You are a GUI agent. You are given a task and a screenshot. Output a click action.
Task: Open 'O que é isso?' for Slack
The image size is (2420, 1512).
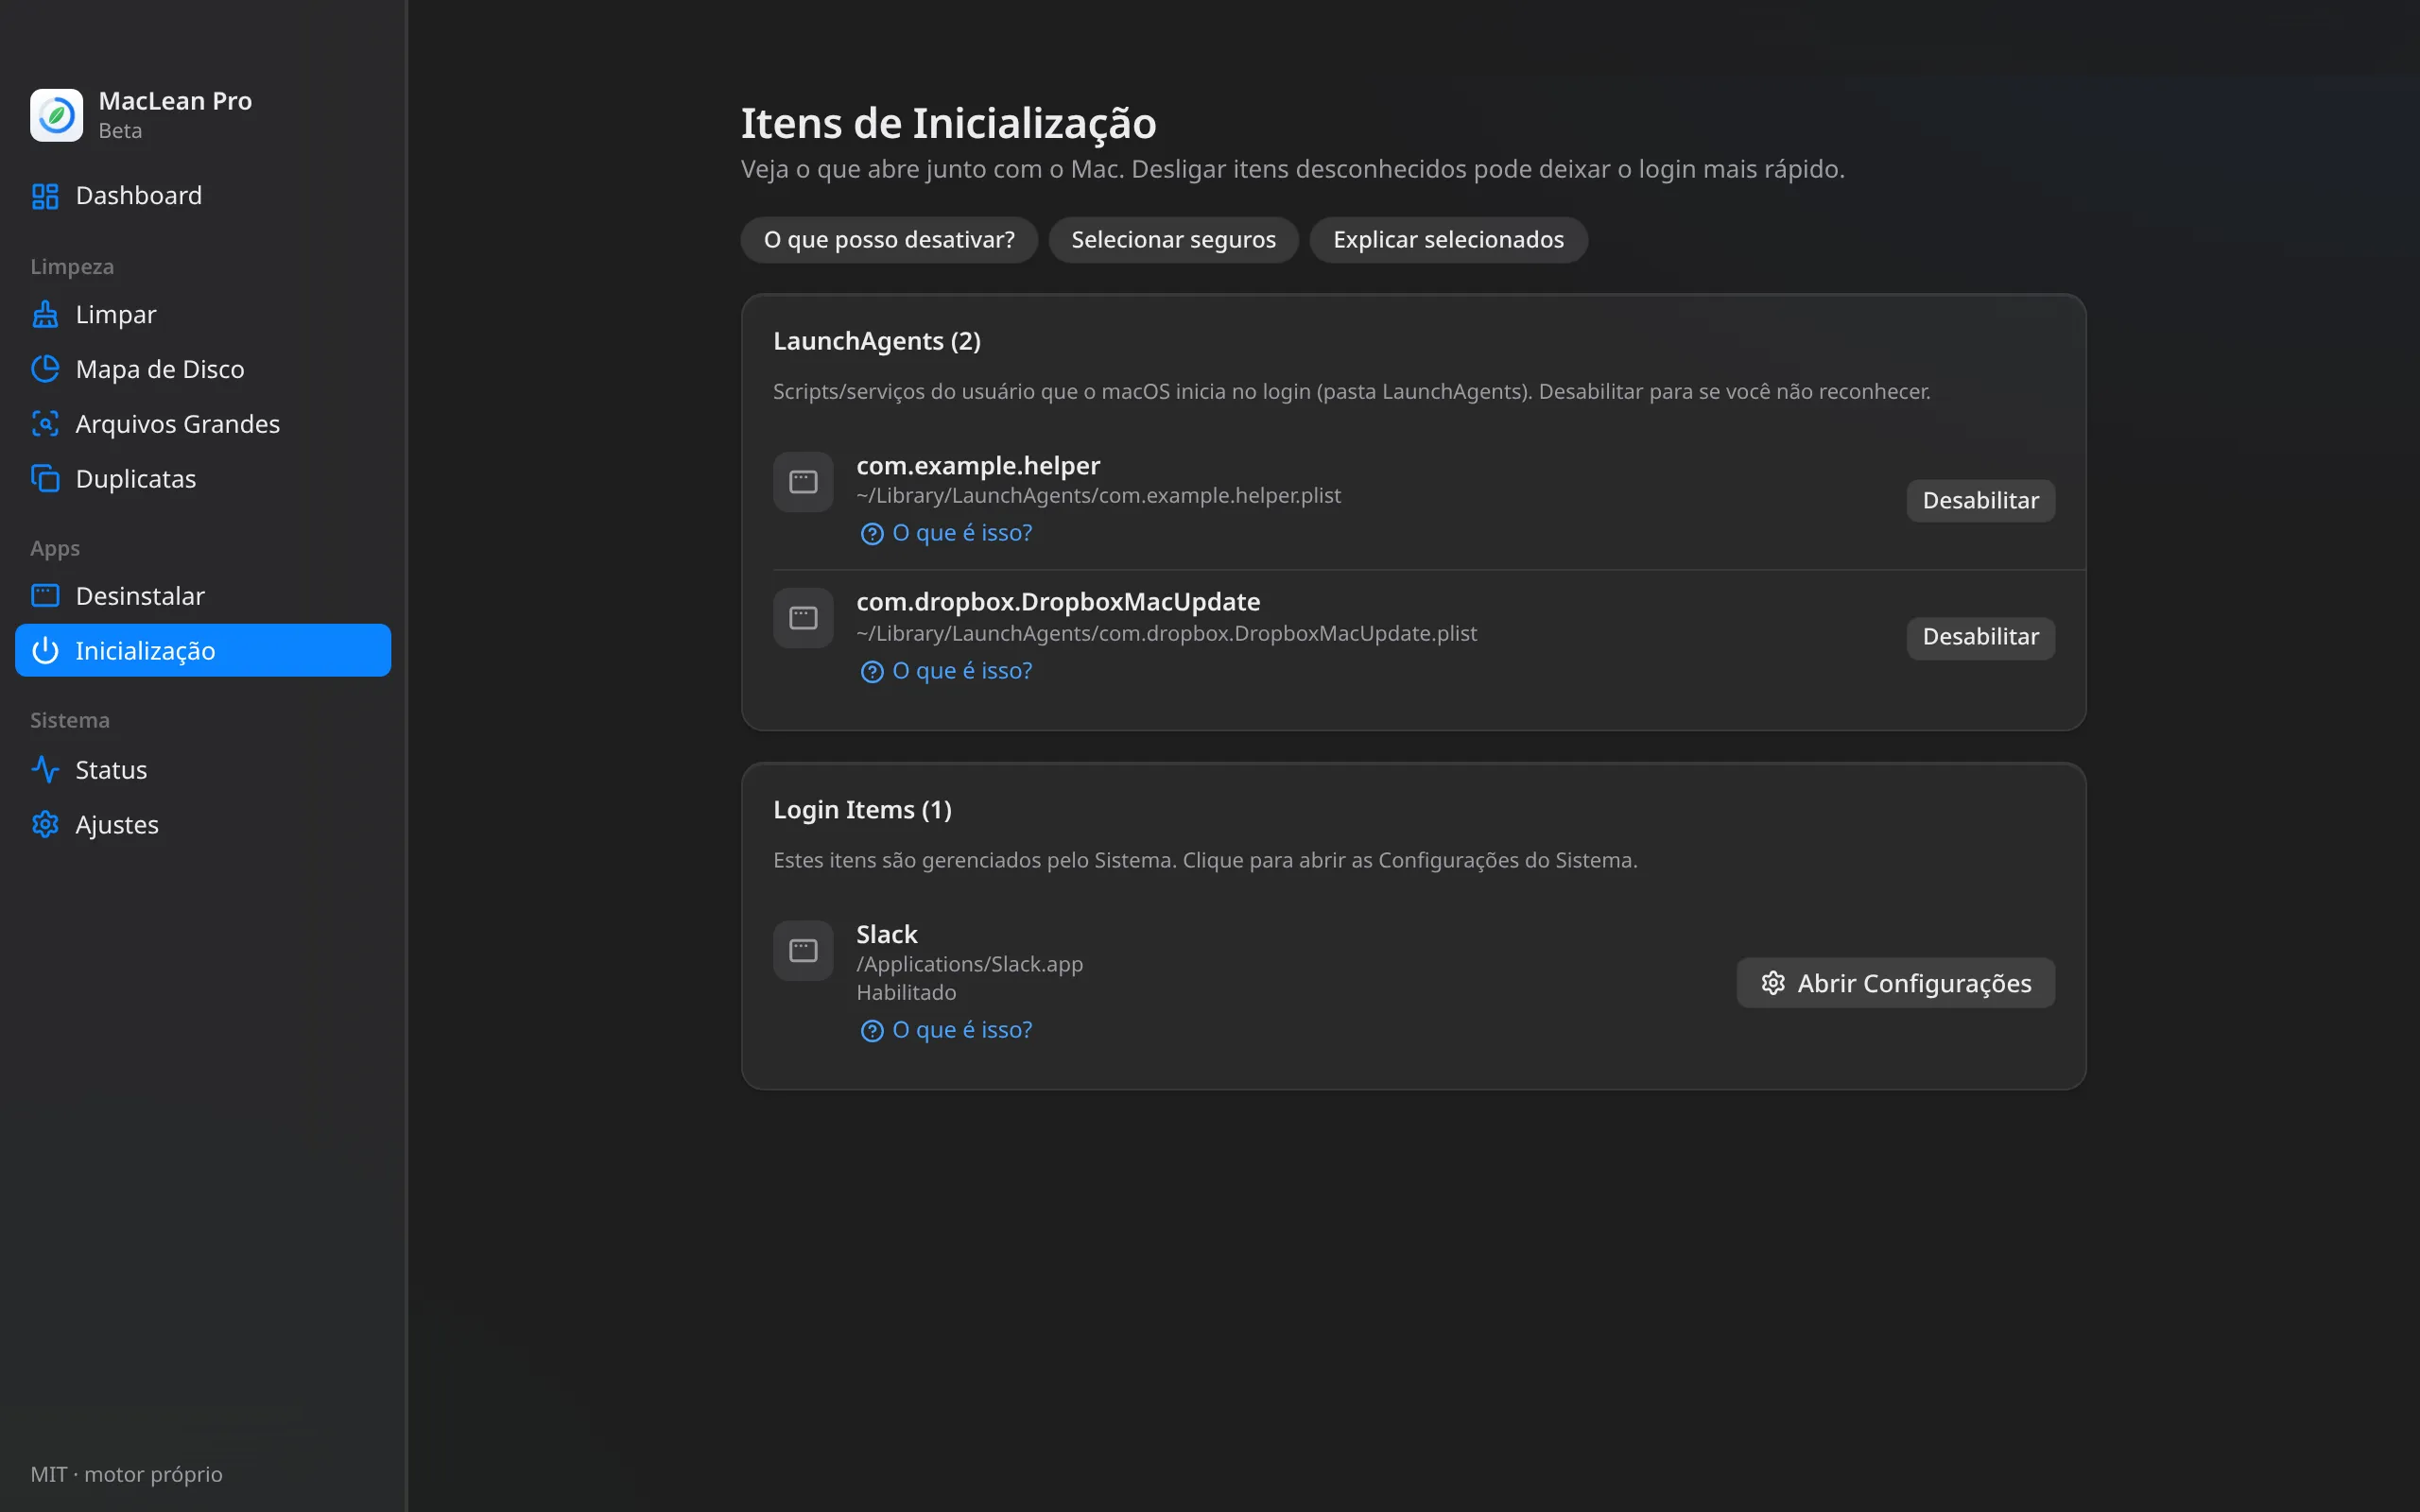coord(946,1030)
